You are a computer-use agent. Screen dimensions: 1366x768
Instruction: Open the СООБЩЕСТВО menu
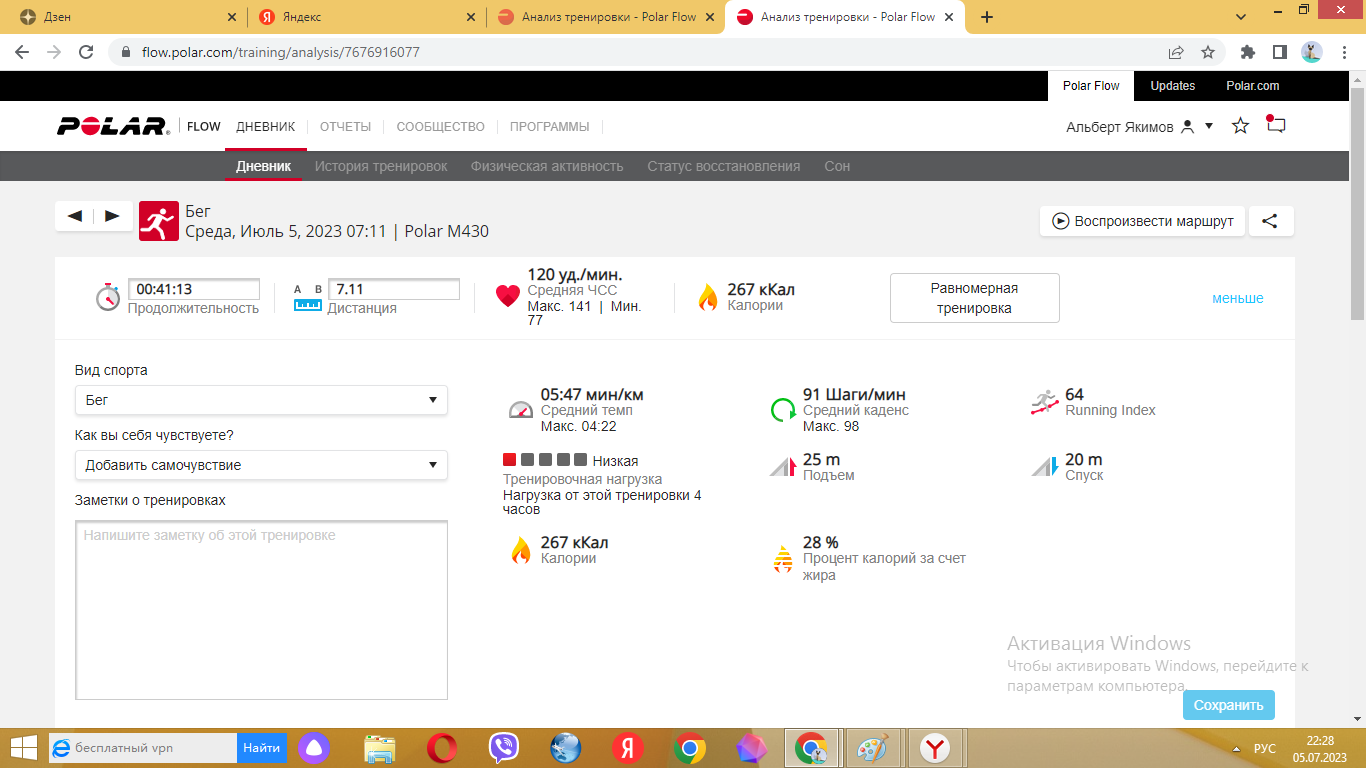(440, 127)
